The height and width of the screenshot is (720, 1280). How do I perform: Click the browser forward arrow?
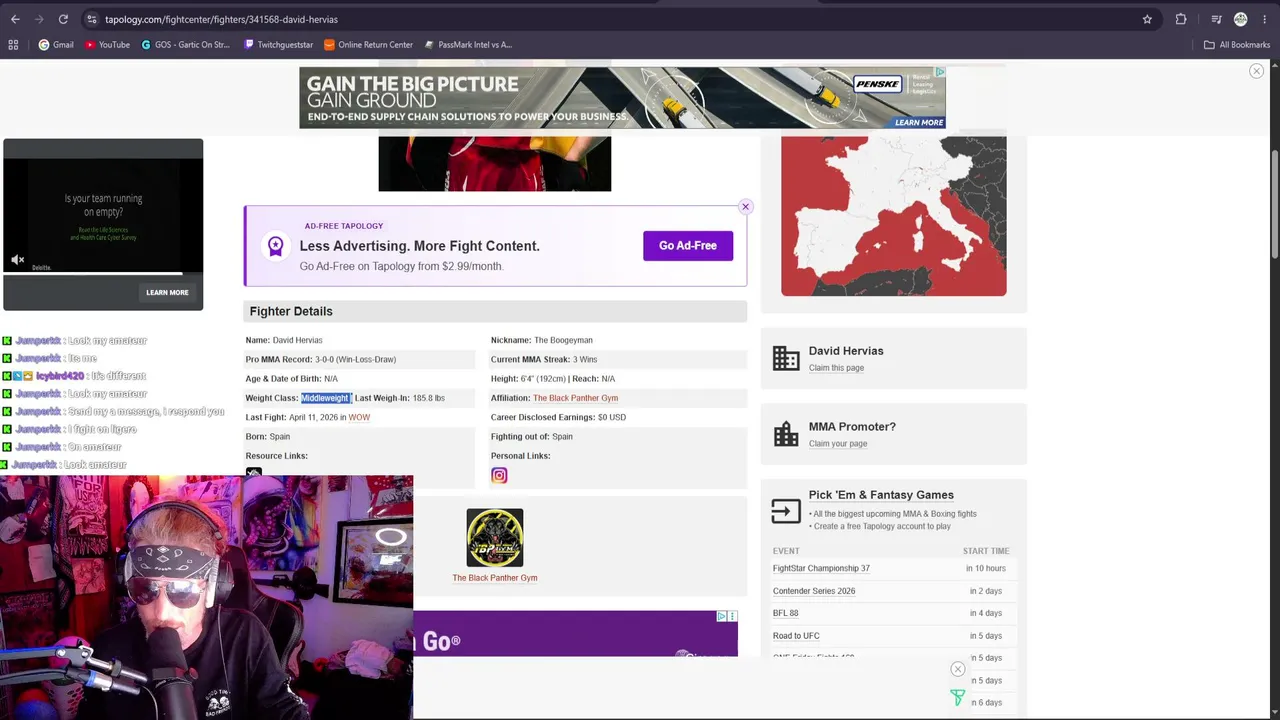click(39, 19)
